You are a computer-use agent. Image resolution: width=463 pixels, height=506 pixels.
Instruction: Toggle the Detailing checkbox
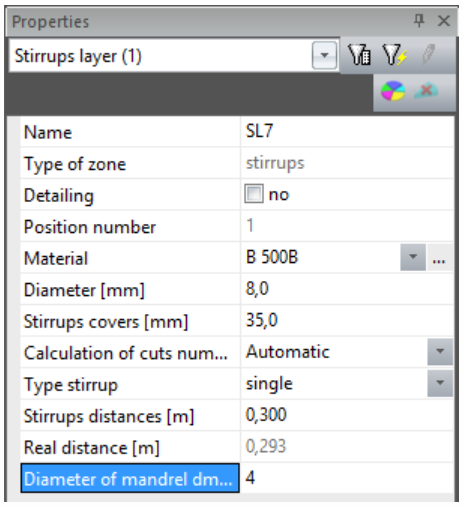(x=254, y=194)
